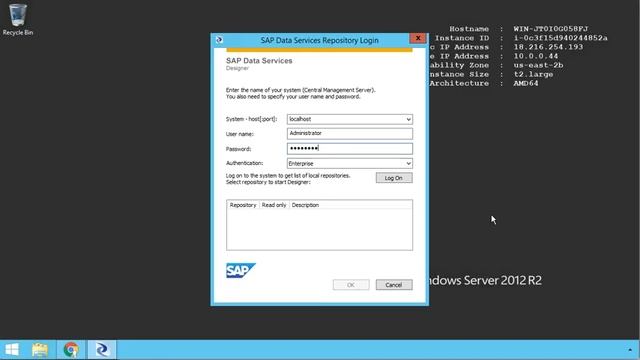Click the 'AMD64' architecture value
640x360 pixels.
click(526, 83)
